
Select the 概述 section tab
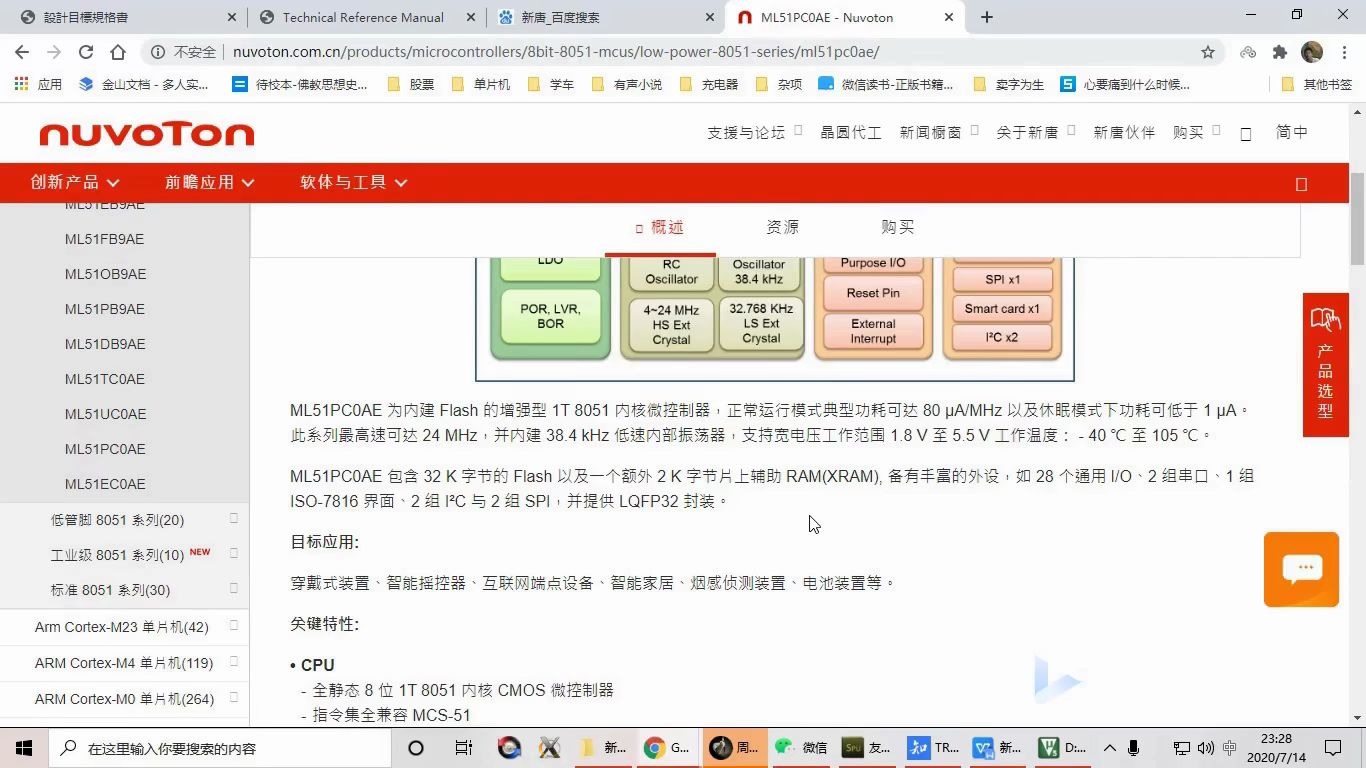tap(660, 227)
